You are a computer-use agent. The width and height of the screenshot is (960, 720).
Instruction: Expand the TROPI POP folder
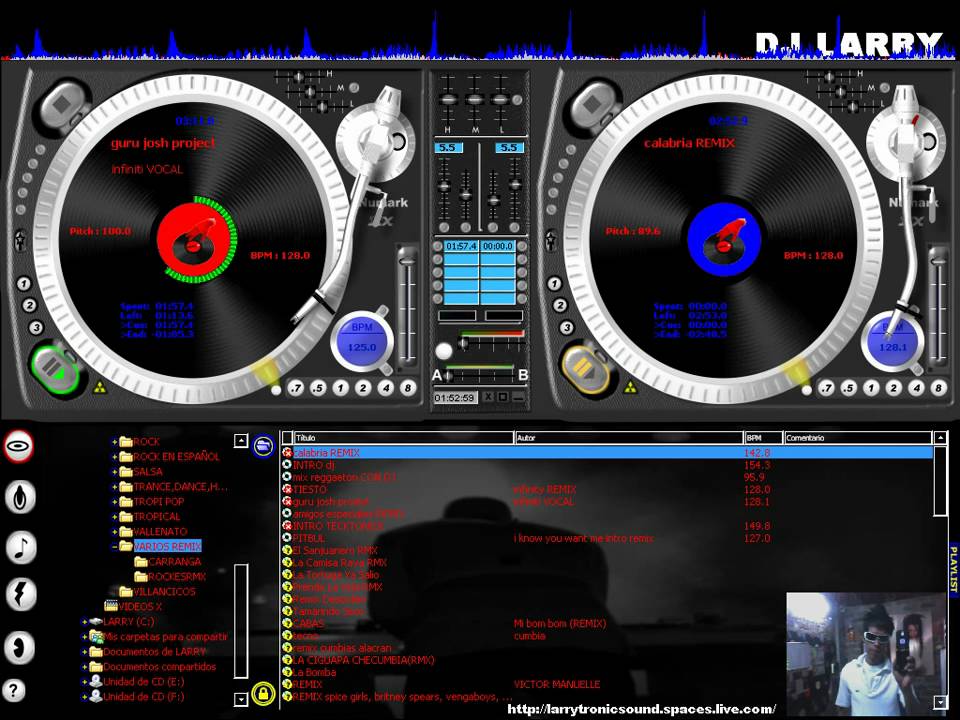pyautogui.click(x=114, y=501)
